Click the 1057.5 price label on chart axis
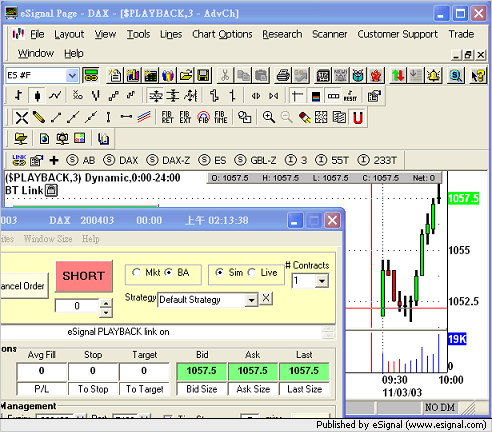The height and width of the screenshot is (432, 492). [463, 198]
